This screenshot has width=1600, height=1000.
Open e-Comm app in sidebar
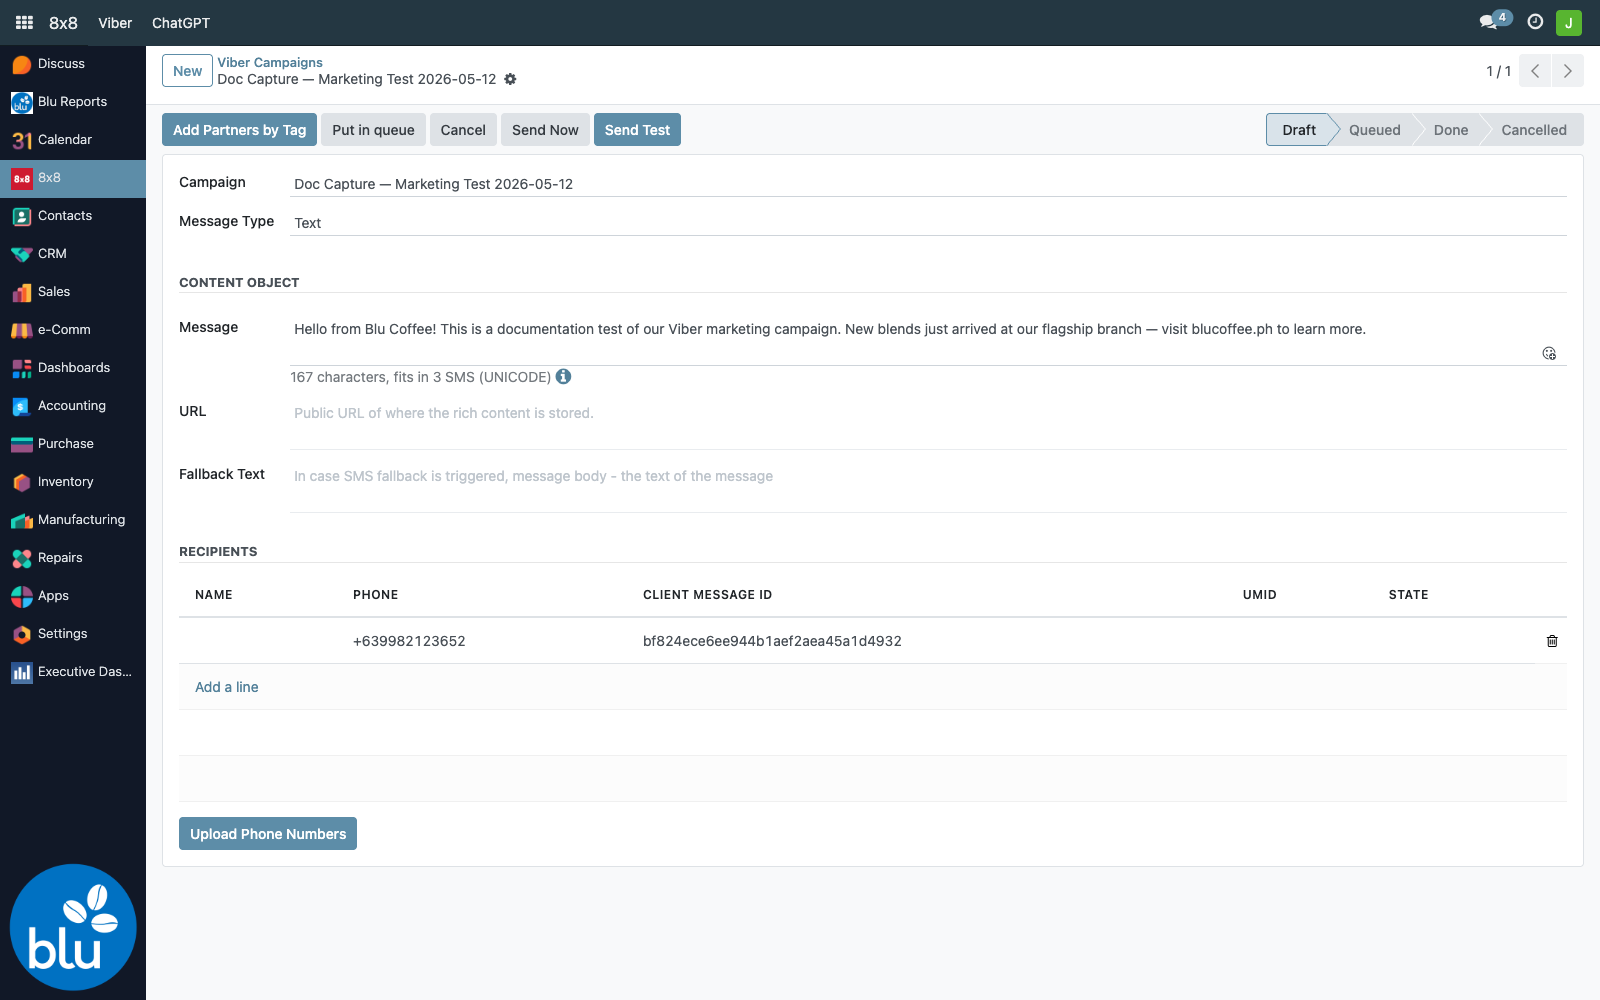point(73,330)
